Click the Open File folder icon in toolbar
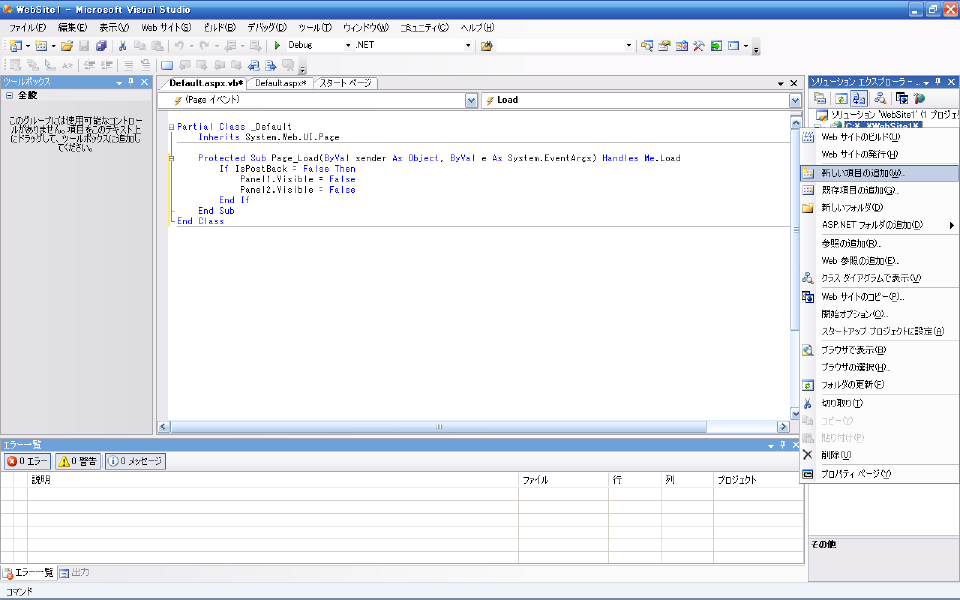The image size is (960, 600). (67, 46)
